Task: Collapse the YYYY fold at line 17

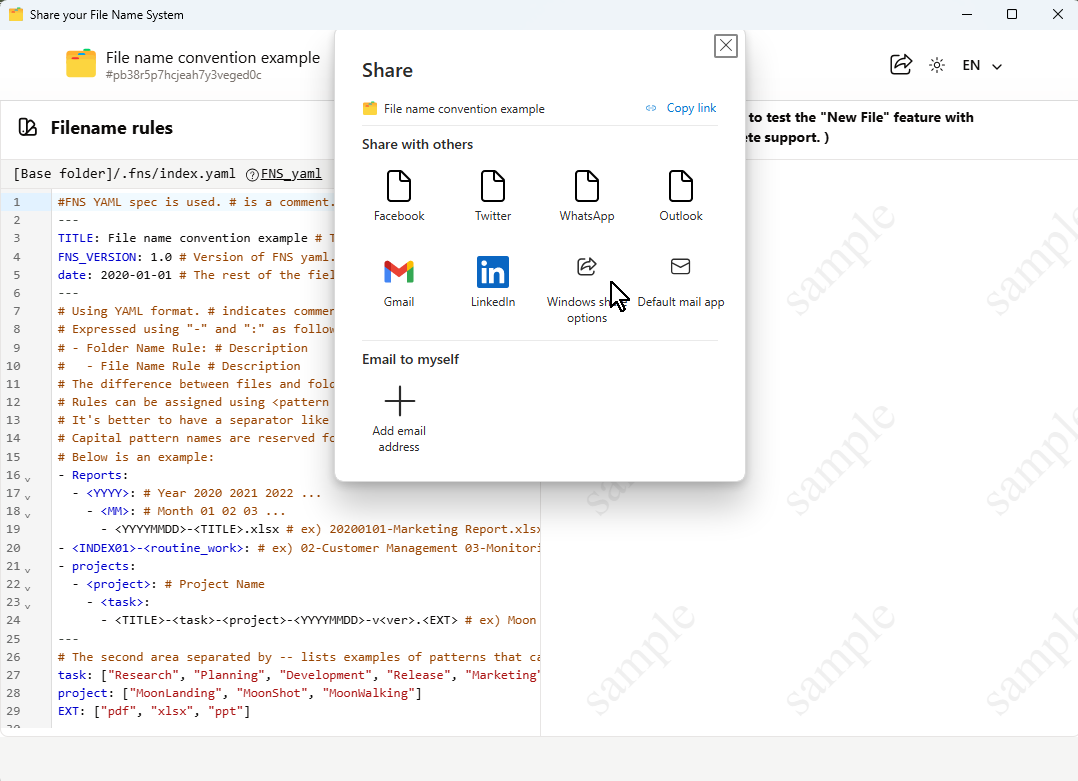Action: 27,497
